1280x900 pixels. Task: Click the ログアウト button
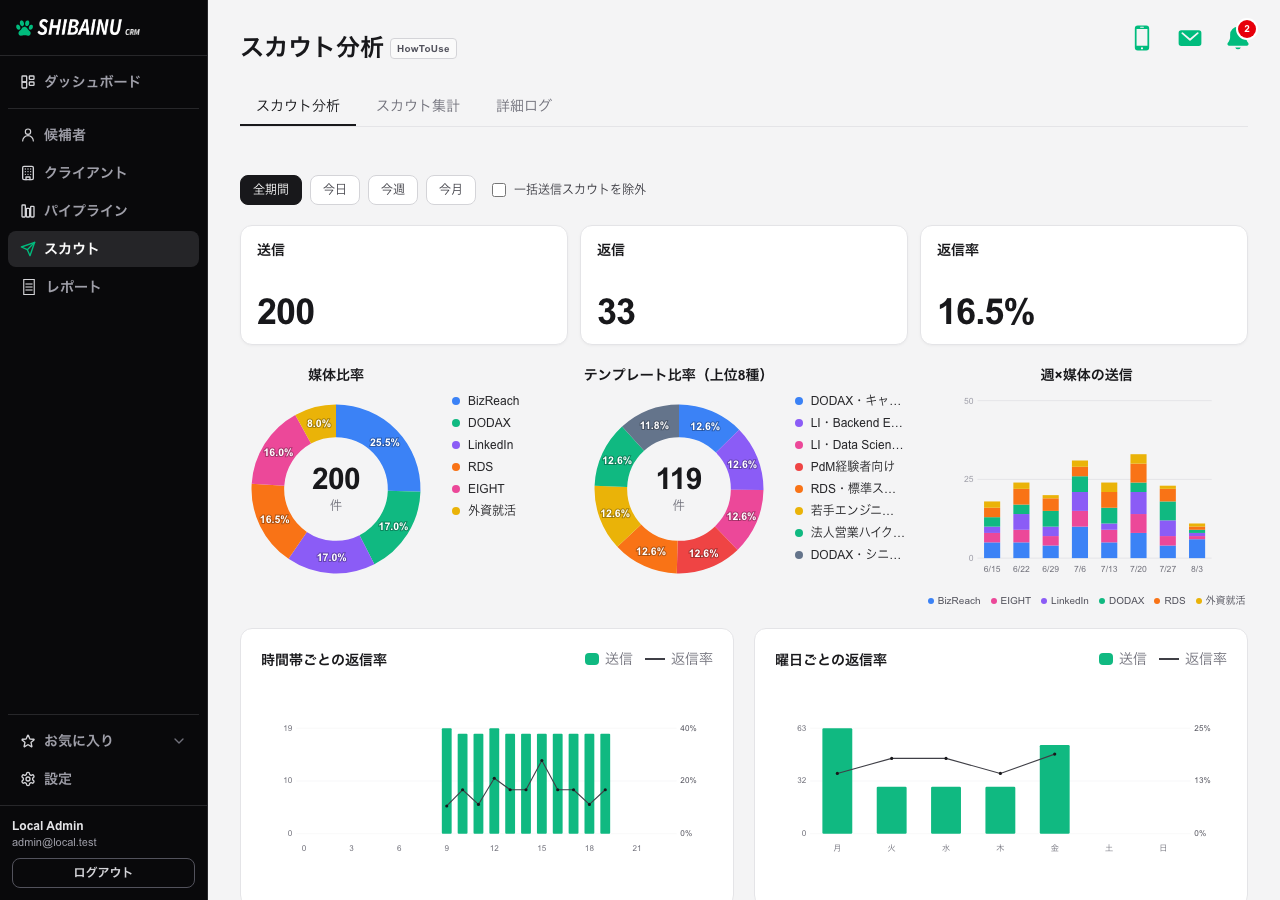(x=103, y=873)
